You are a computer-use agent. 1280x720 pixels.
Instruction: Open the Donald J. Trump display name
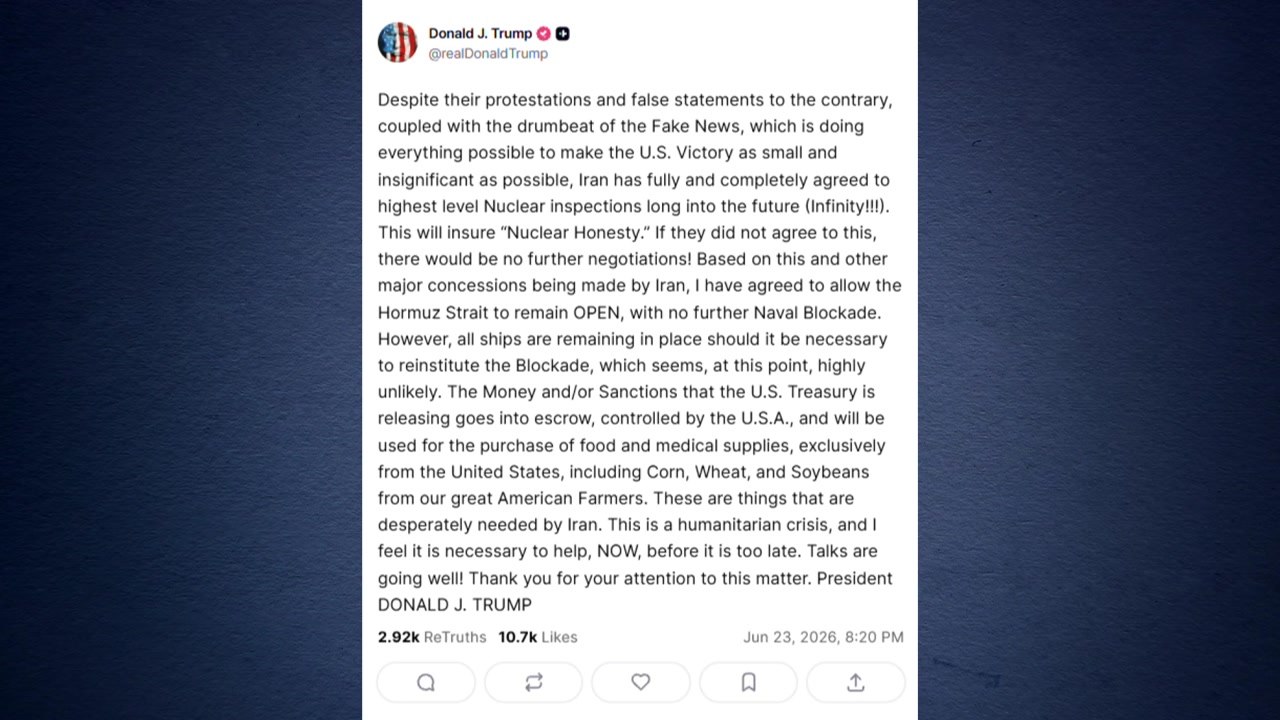click(x=480, y=33)
